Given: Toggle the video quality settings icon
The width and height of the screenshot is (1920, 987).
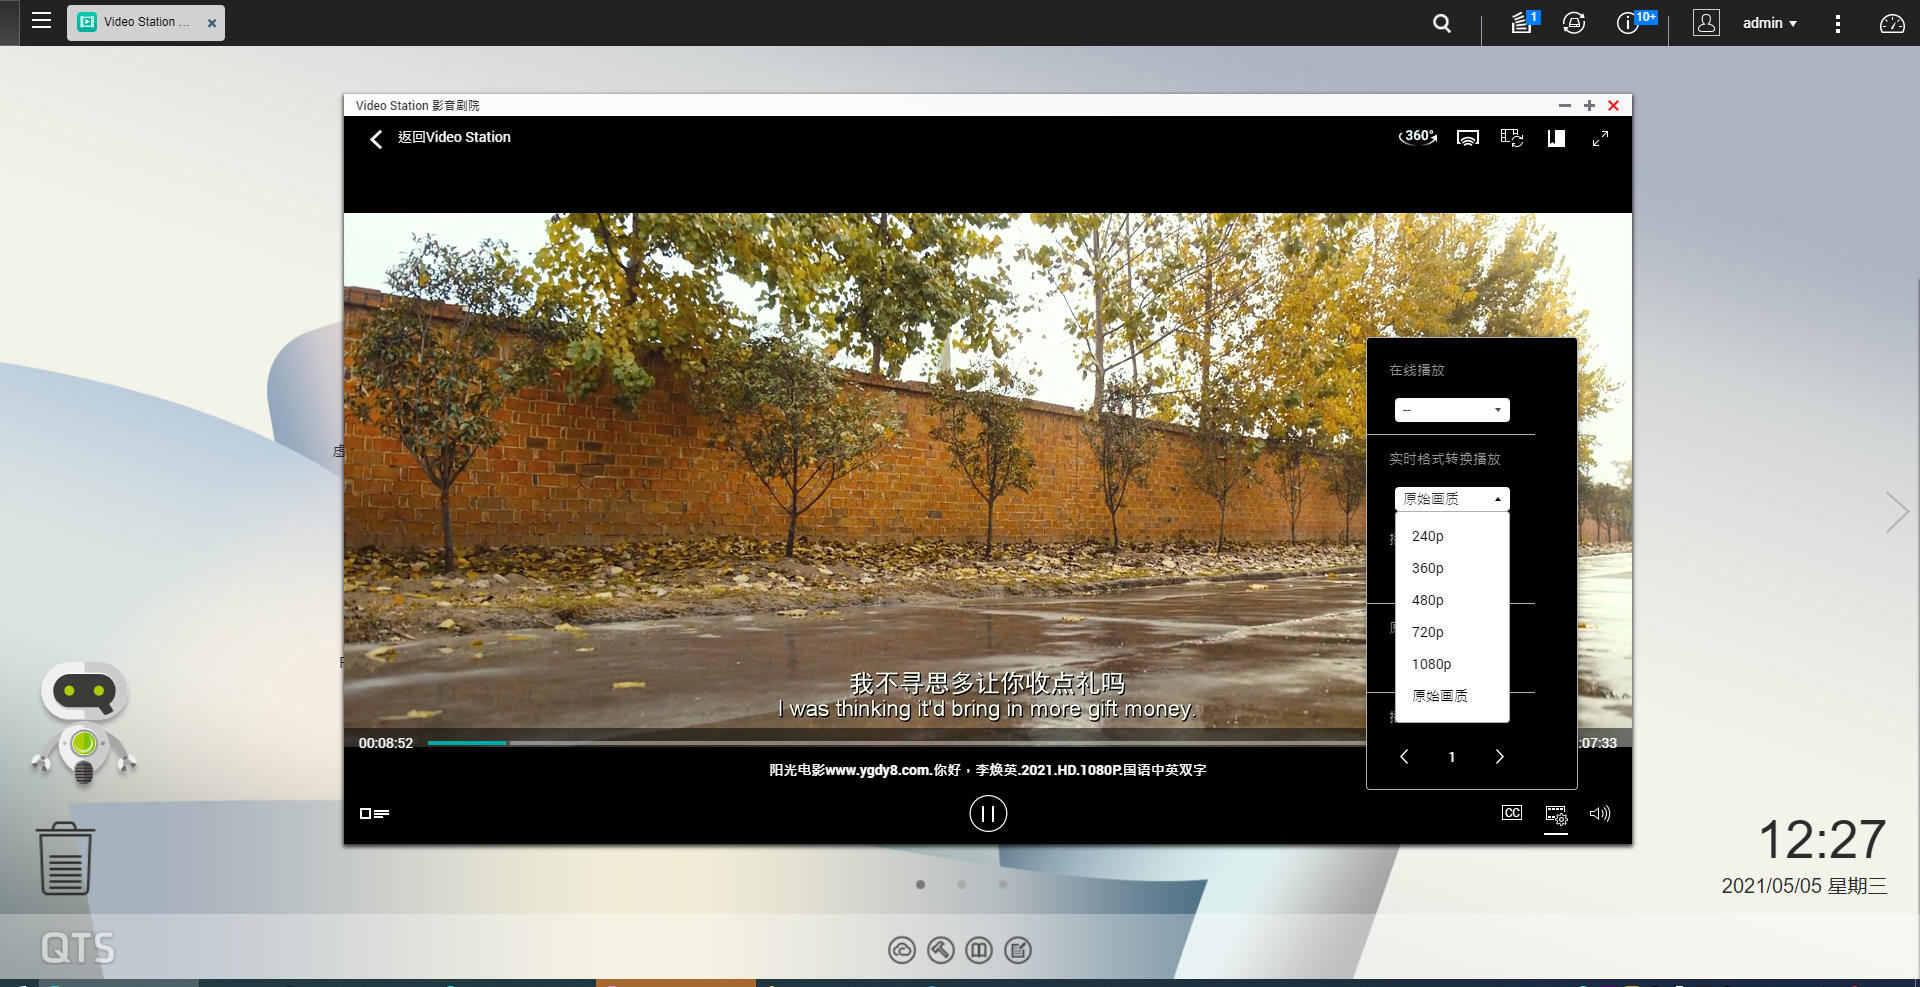Looking at the screenshot, I should pyautogui.click(x=1556, y=814).
